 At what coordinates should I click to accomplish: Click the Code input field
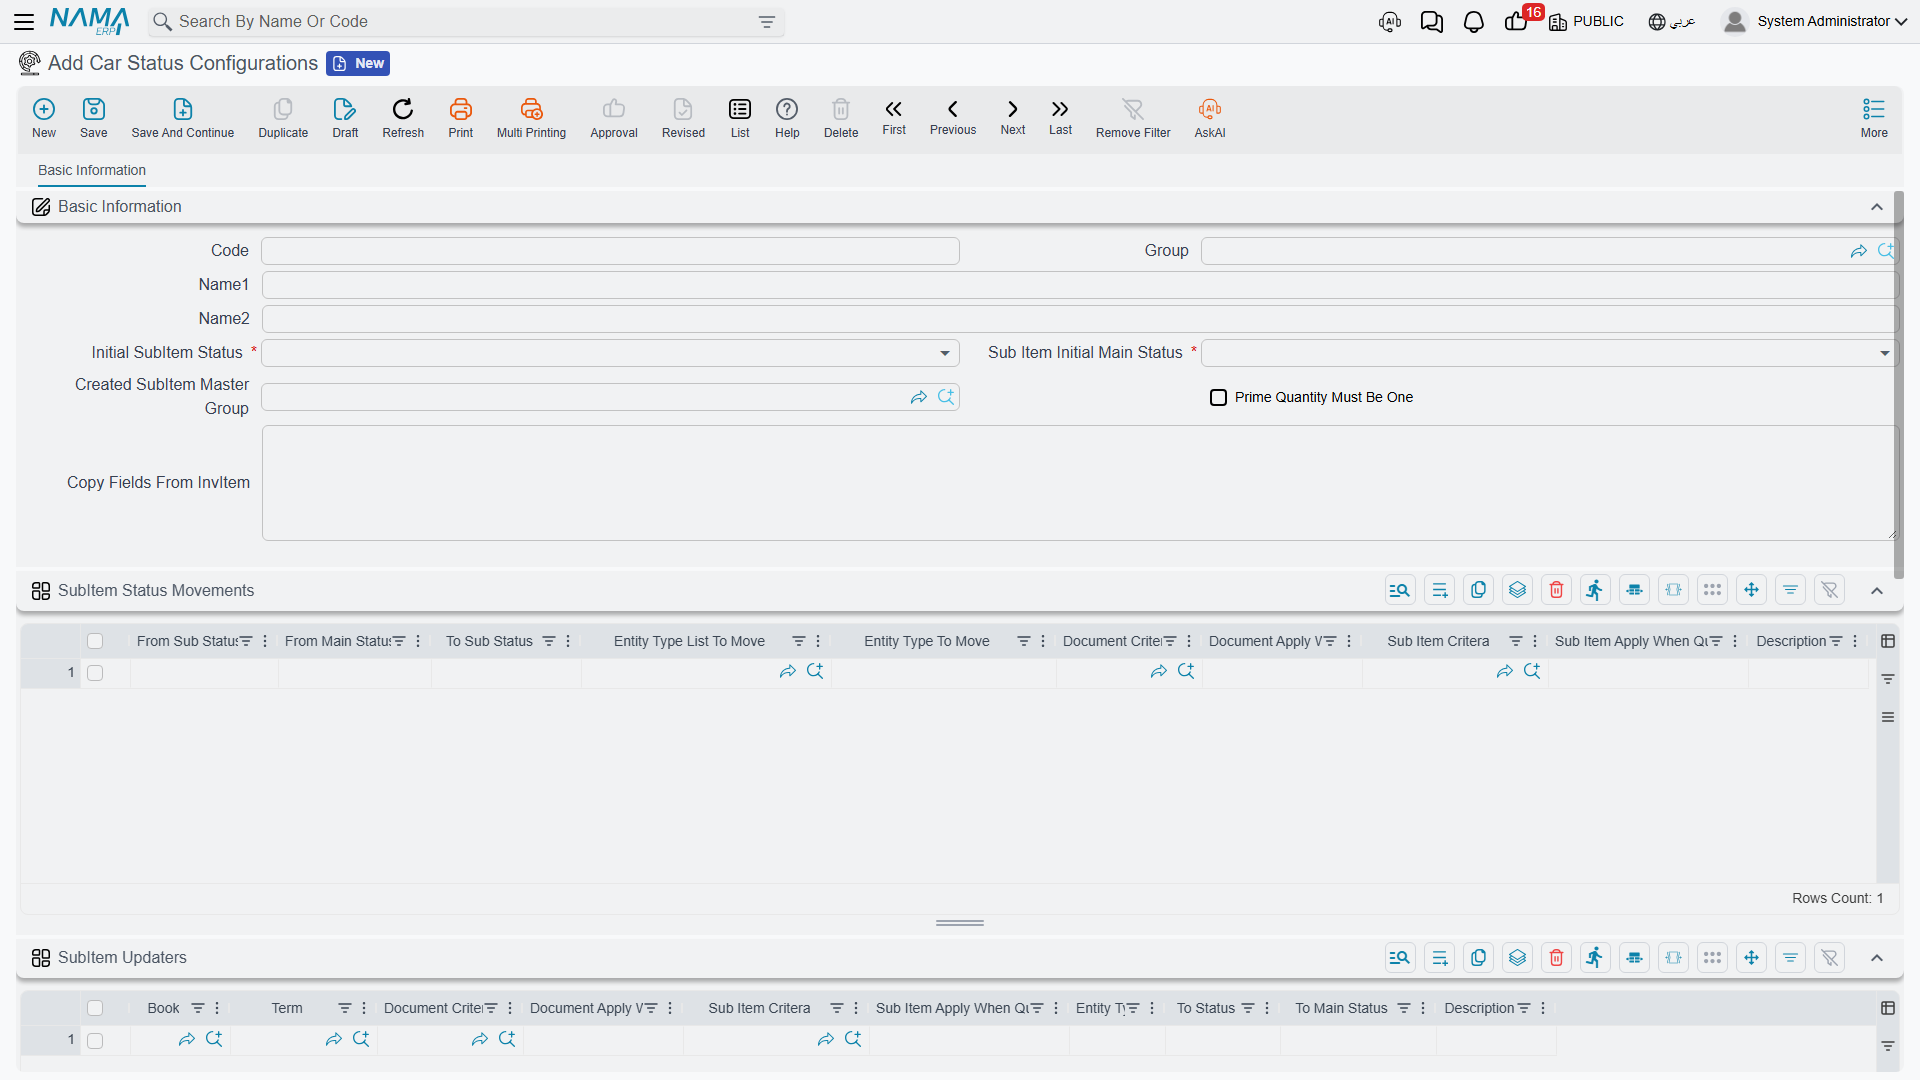(610, 251)
